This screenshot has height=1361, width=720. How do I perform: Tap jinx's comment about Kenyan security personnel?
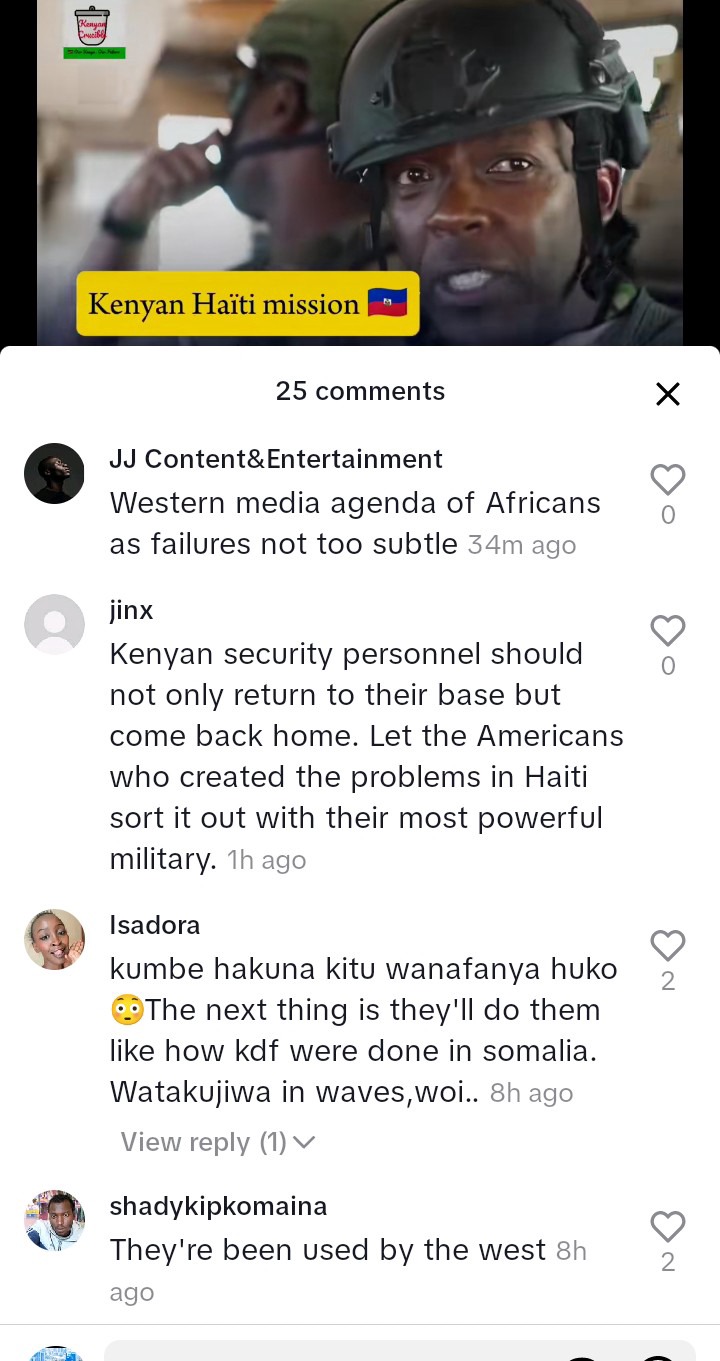point(366,756)
